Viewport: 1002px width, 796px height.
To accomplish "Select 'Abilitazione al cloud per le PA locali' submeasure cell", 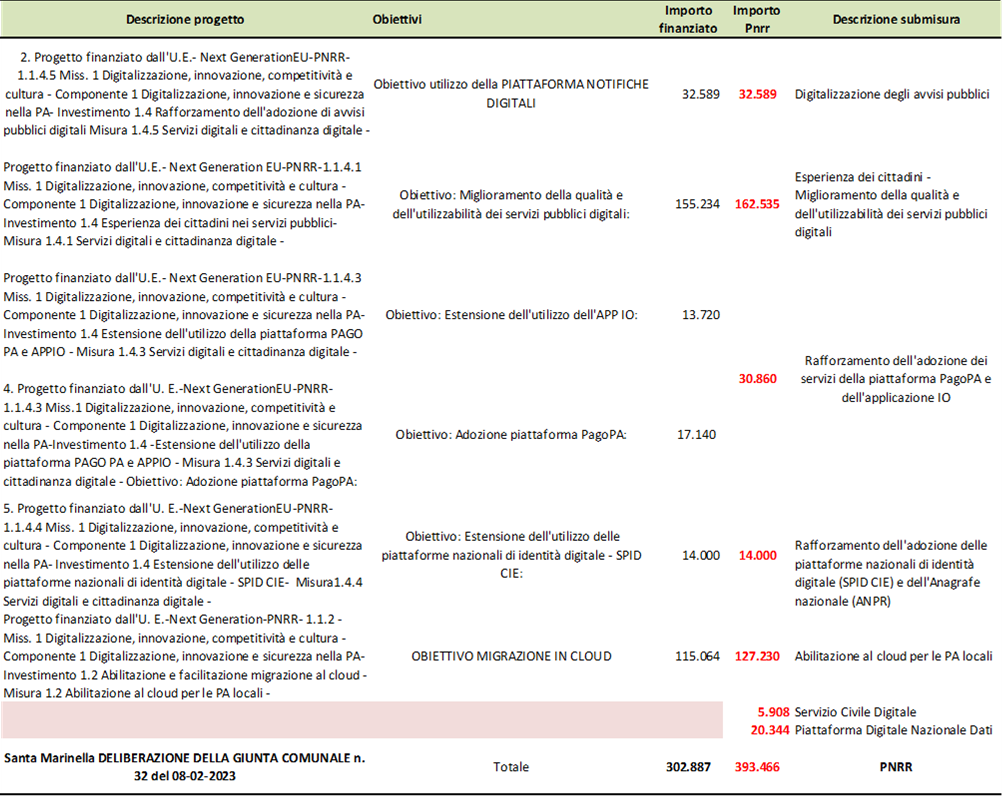I will click(893, 657).
